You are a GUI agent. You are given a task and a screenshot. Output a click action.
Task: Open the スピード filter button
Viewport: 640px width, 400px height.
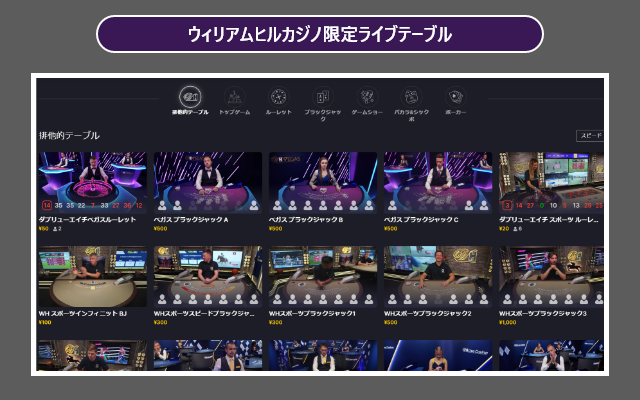[x=590, y=135]
